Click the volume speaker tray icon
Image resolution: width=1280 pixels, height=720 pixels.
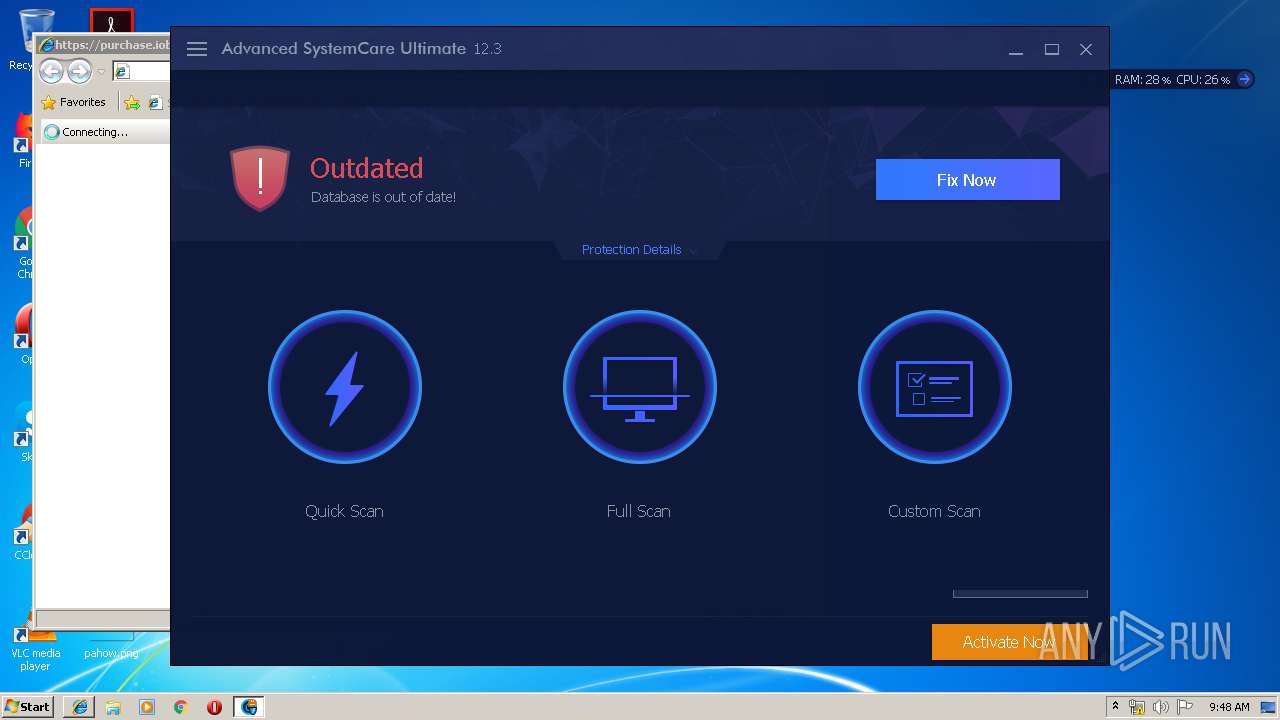pyautogui.click(x=1160, y=707)
